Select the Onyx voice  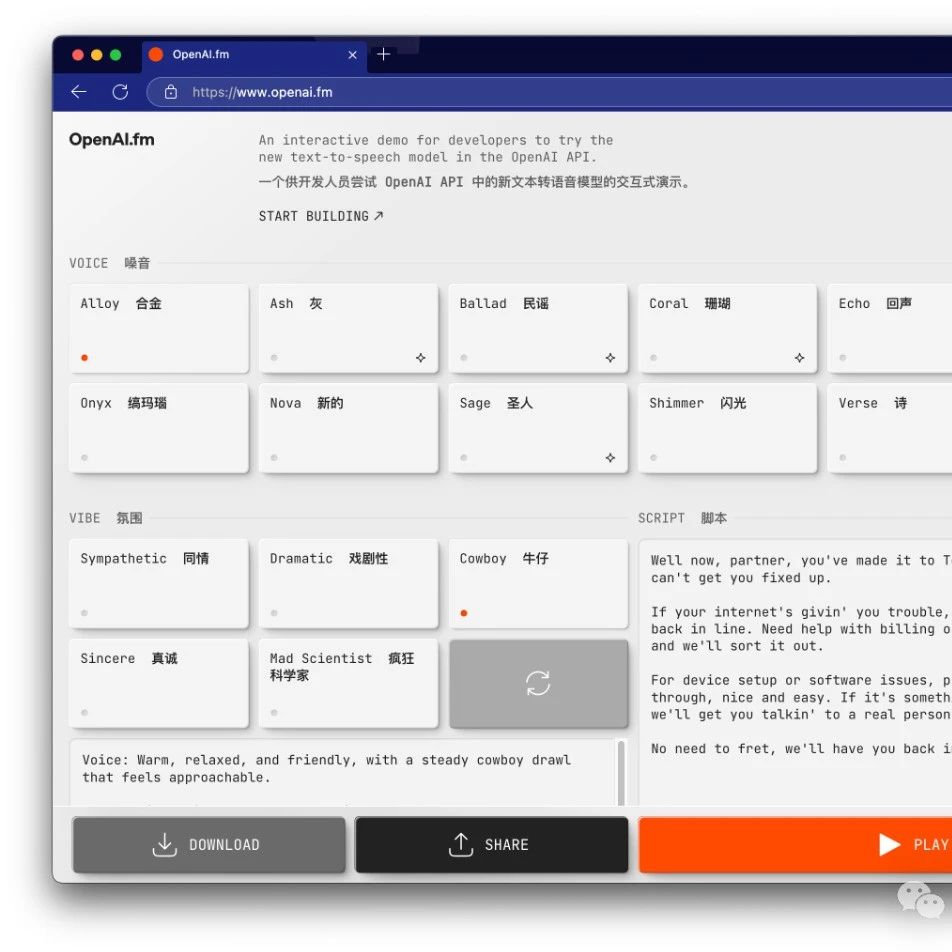pyautogui.click(x=159, y=428)
